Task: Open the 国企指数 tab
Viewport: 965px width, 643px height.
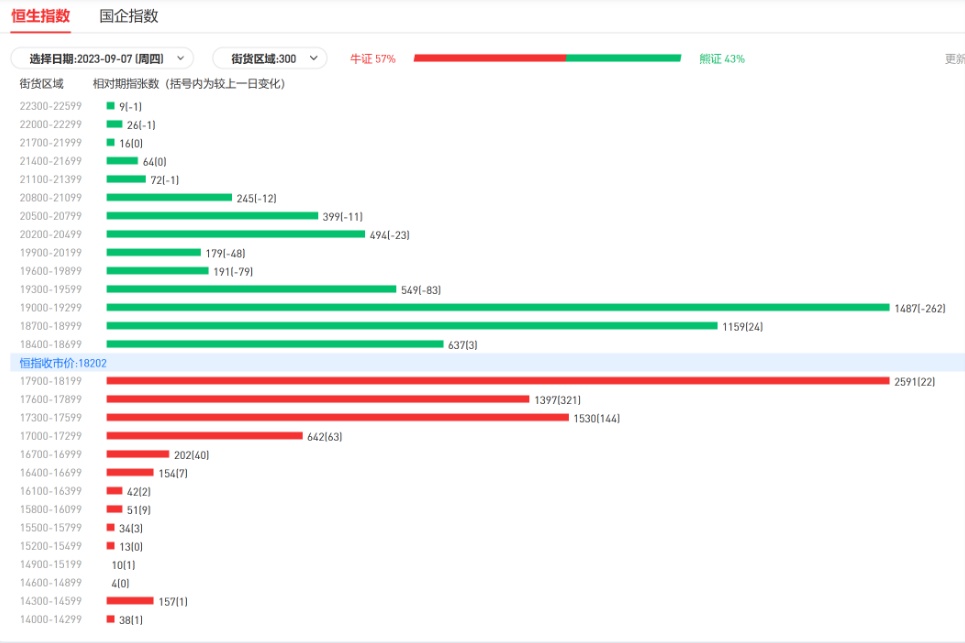Action: click(x=129, y=16)
